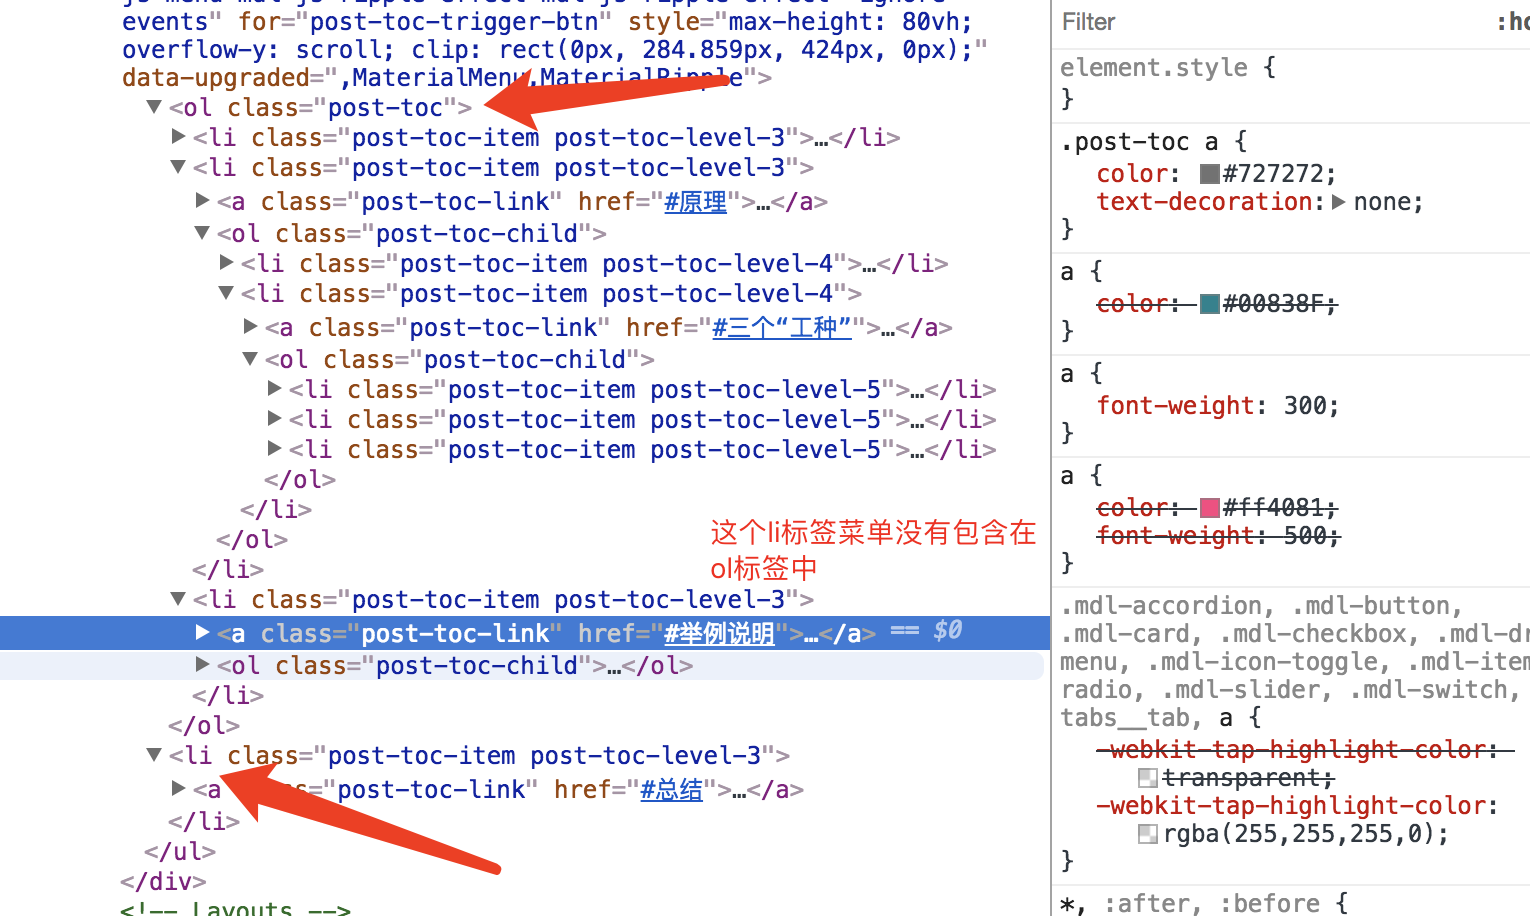The width and height of the screenshot is (1530, 916).
Task: Expand the ol post-toc-child beside #举例说明
Action: pos(201,664)
